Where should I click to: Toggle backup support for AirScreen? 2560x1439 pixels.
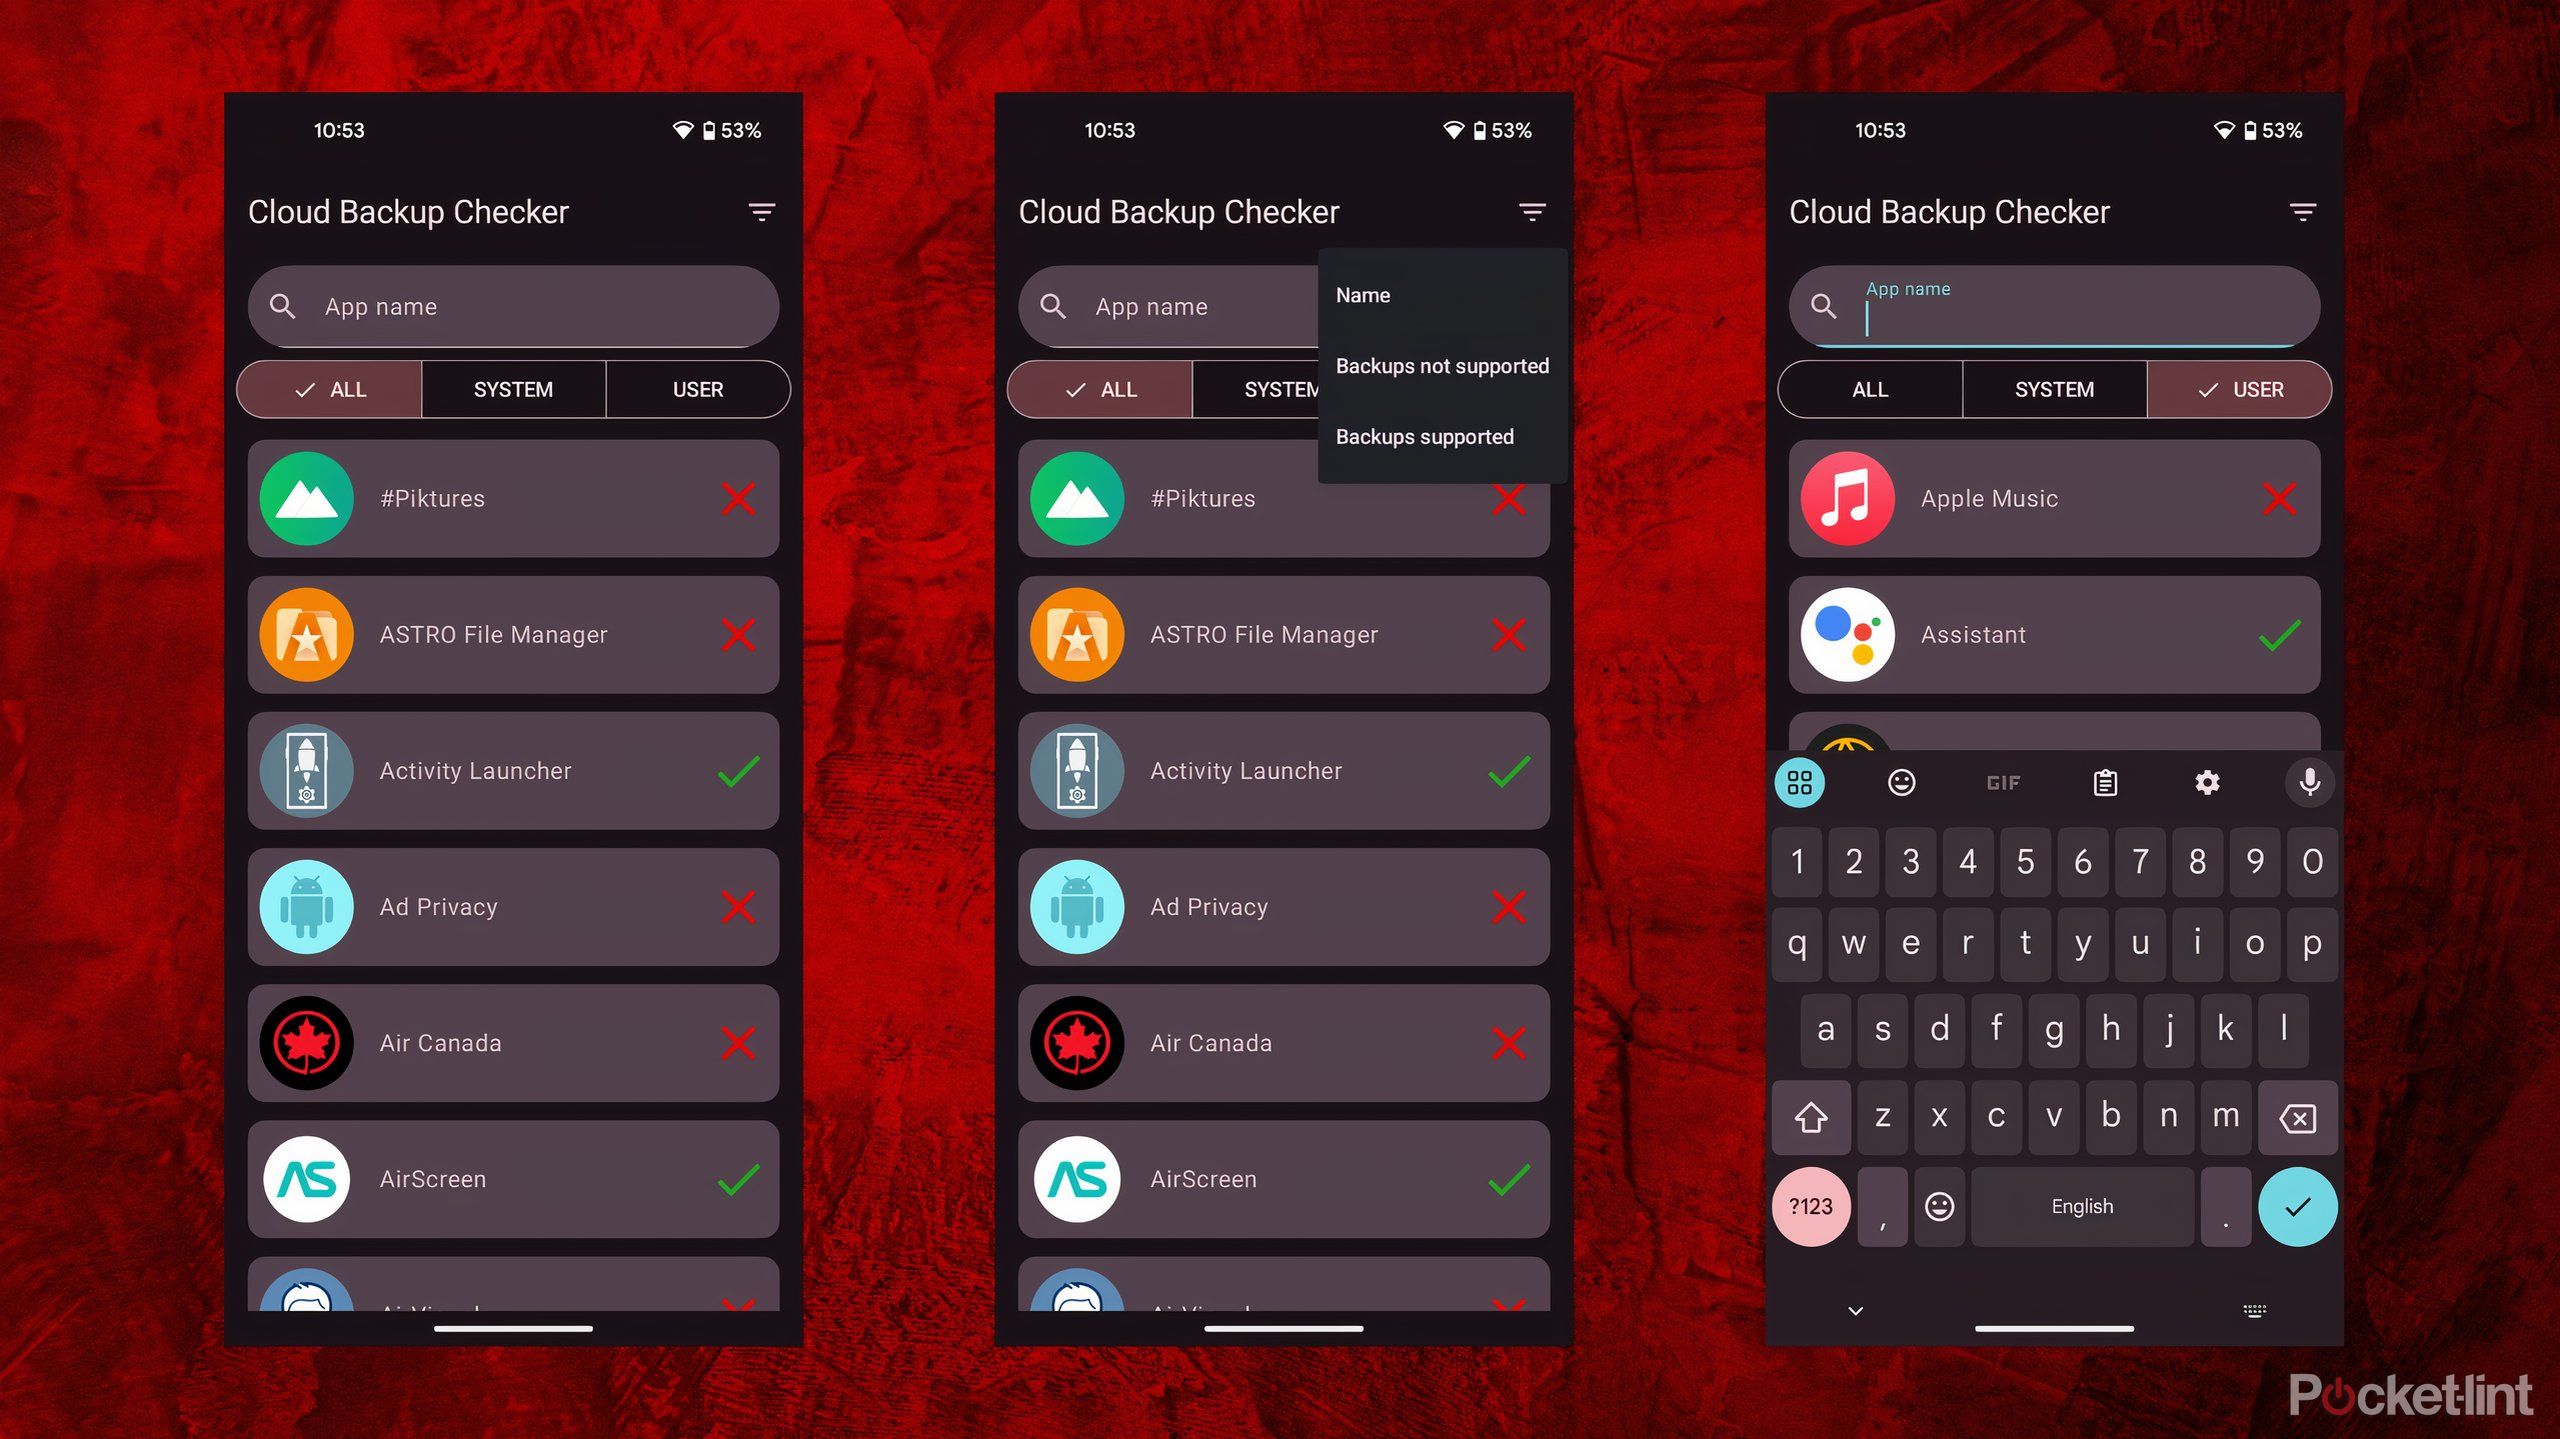(x=737, y=1179)
